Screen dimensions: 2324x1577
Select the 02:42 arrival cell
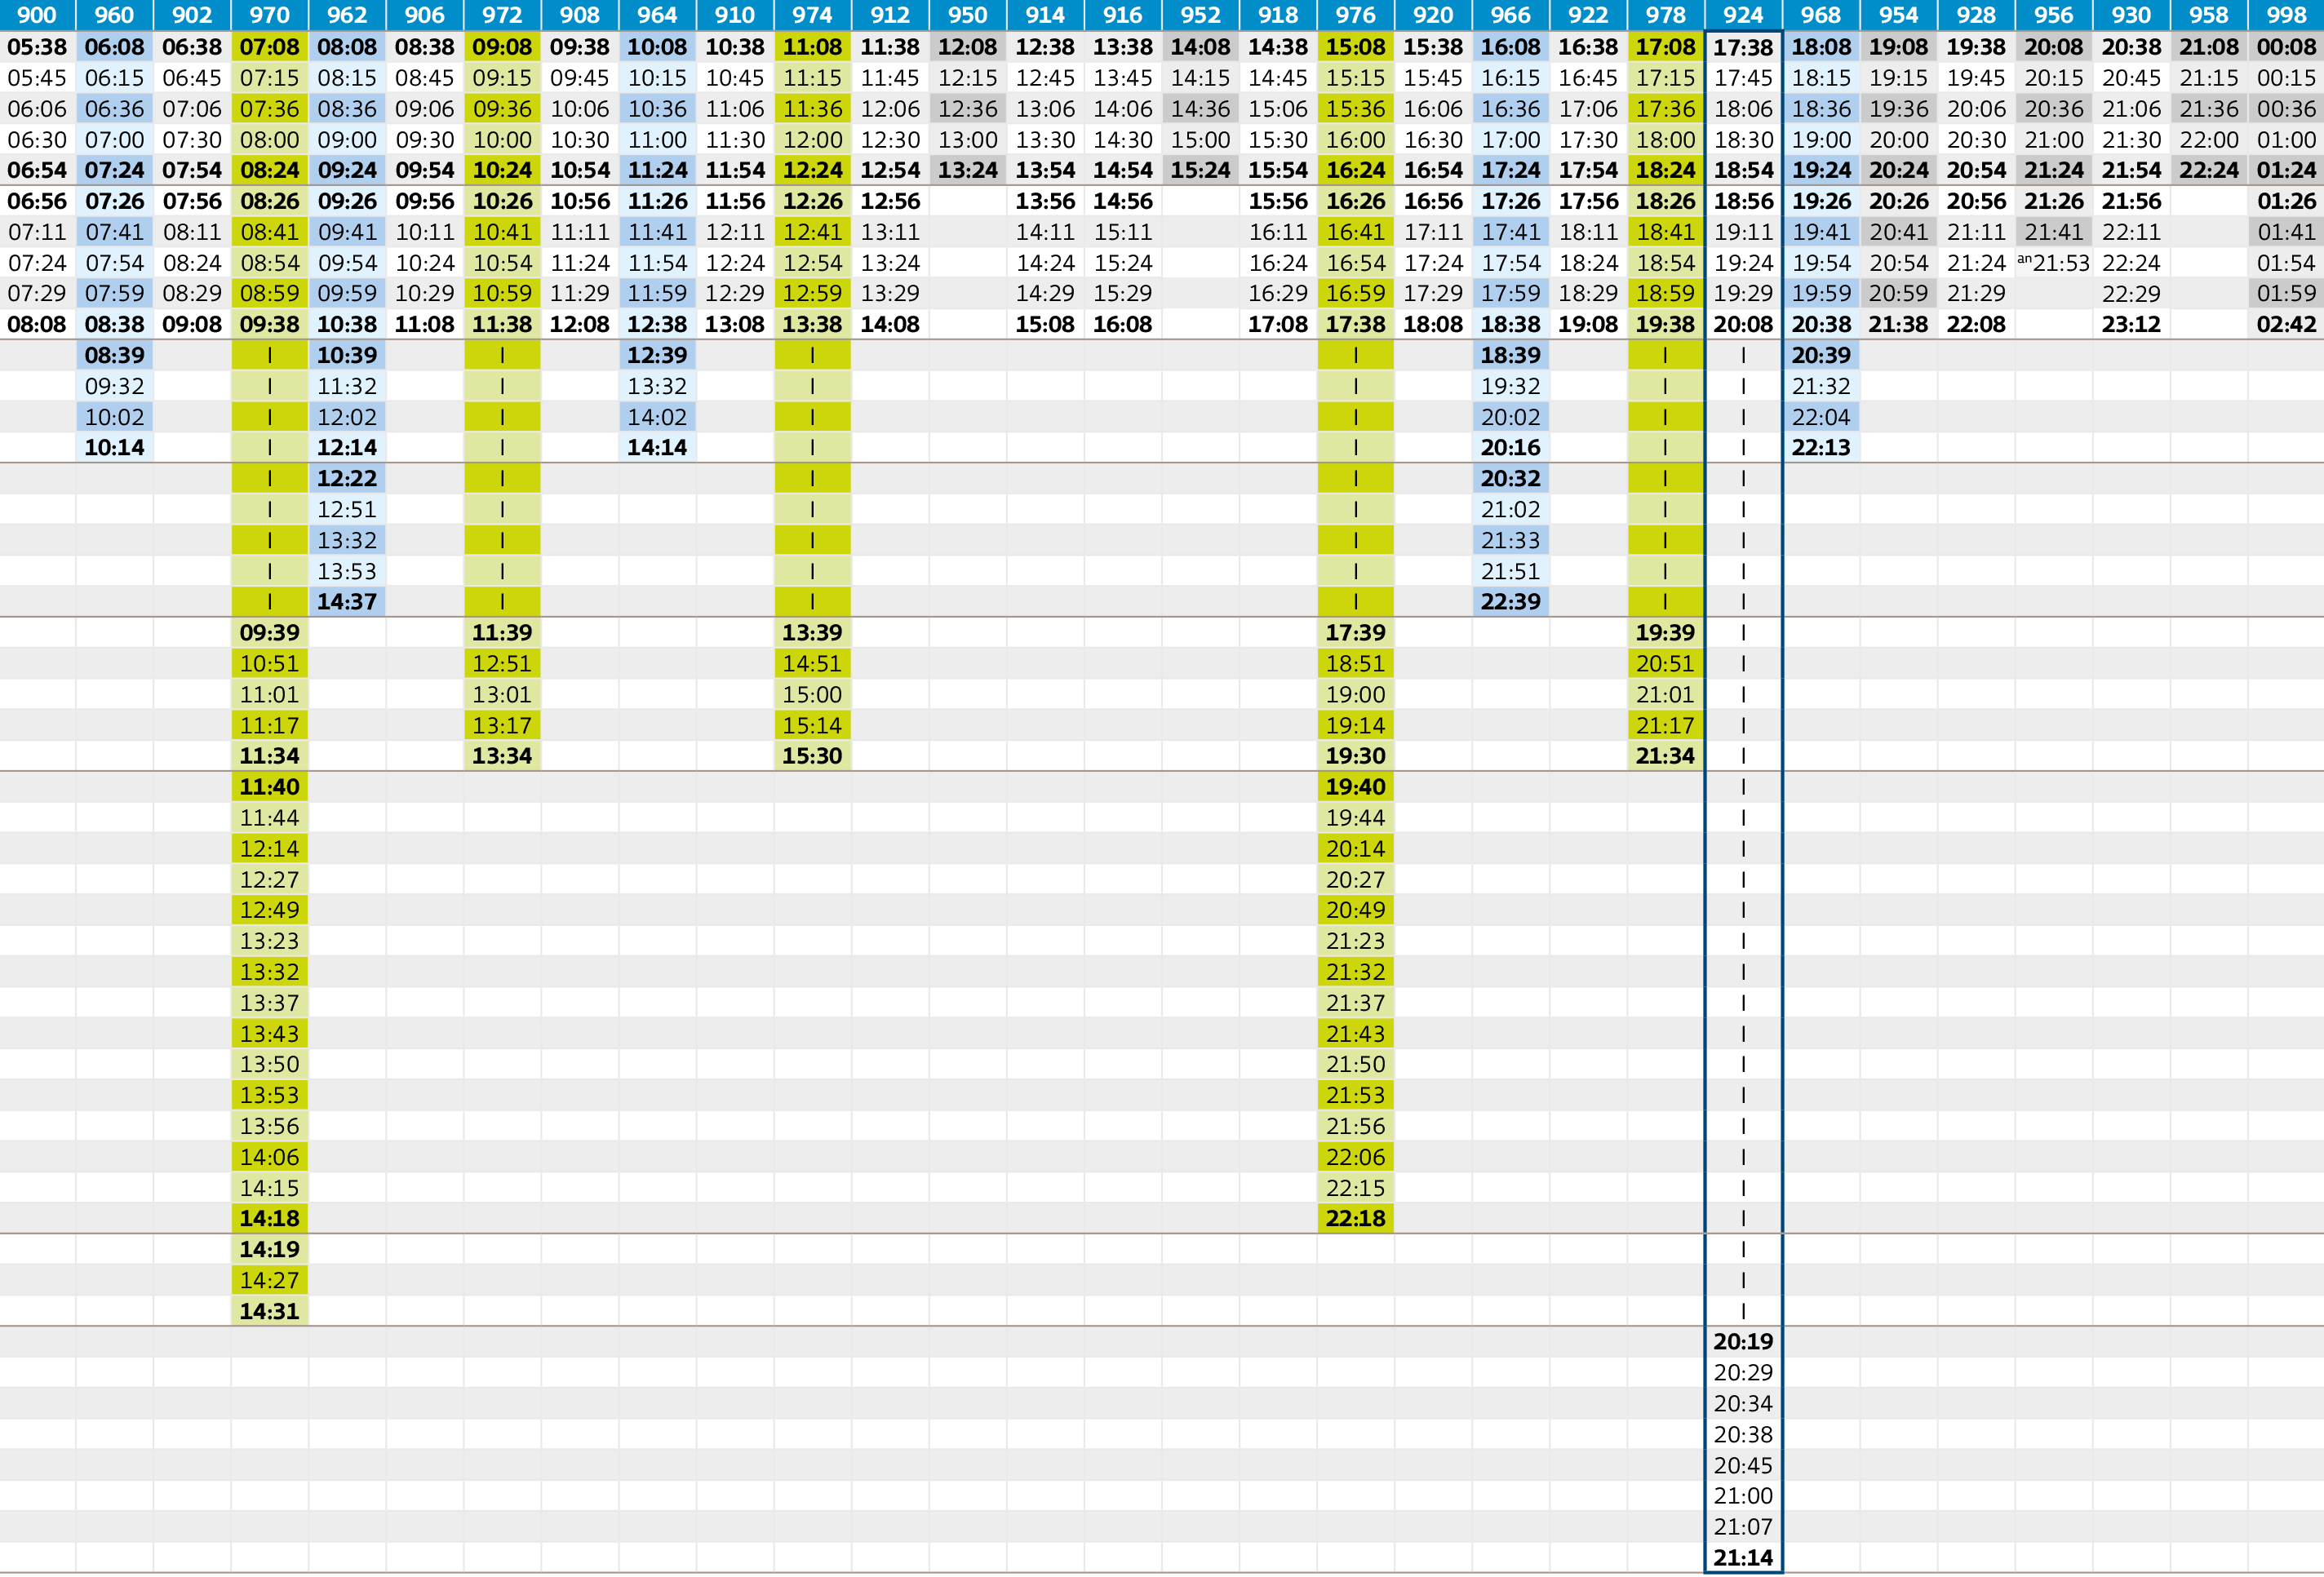click(2287, 324)
